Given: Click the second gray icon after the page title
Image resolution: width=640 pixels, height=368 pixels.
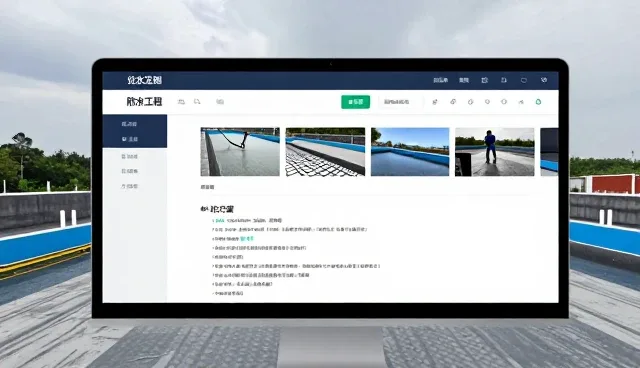Looking at the screenshot, I should [x=197, y=102].
